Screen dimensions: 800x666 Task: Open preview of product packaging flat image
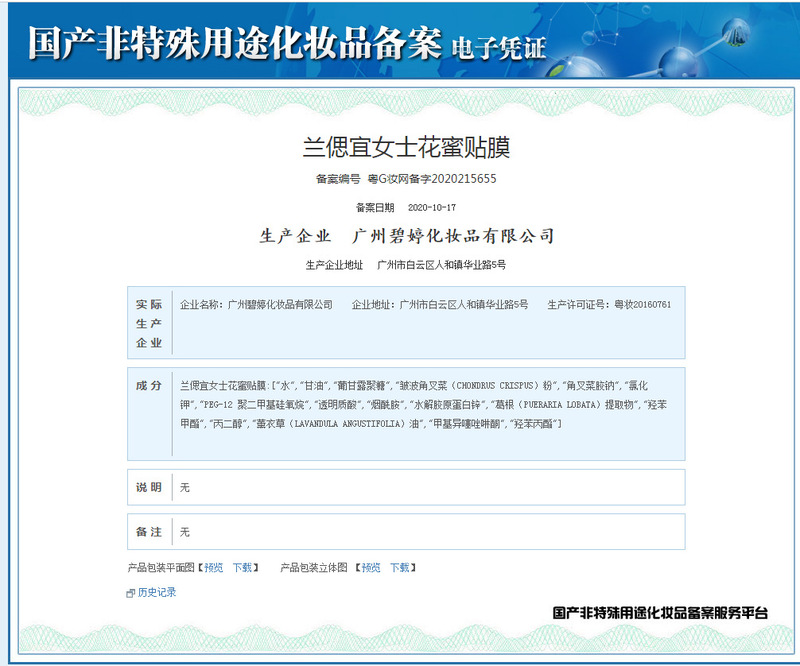(214, 568)
